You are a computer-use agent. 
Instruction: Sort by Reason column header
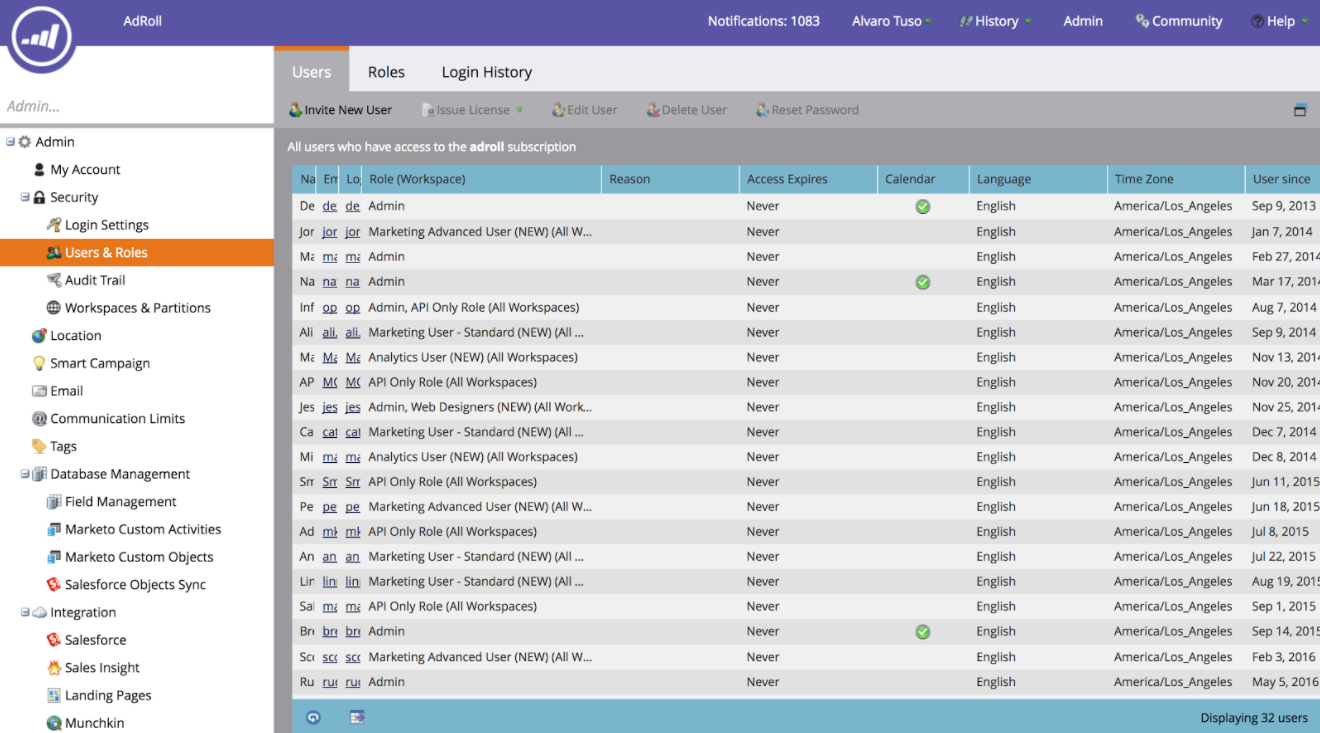point(670,179)
